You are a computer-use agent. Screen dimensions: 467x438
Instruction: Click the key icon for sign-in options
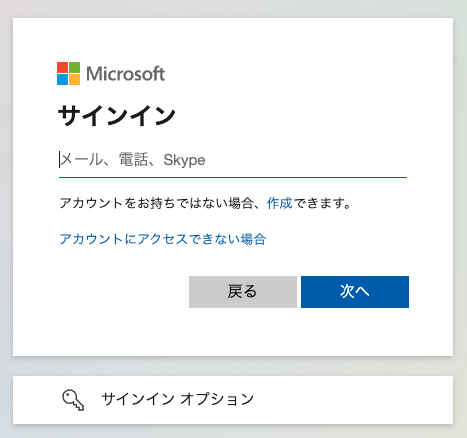pos(73,400)
